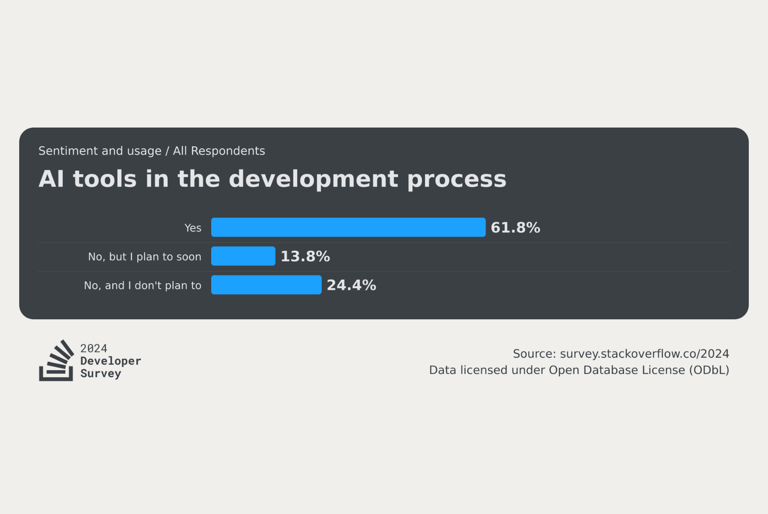Click the 13.8% value label
Screen dimensions: 768x514
(305, 257)
